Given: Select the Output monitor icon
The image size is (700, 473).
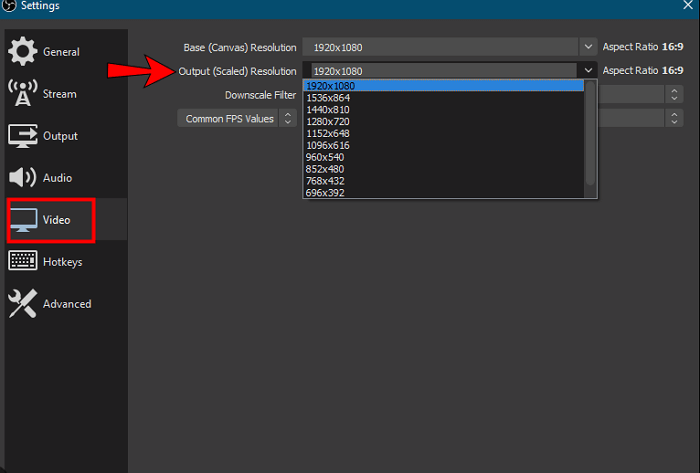Looking at the screenshot, I should tap(22, 136).
